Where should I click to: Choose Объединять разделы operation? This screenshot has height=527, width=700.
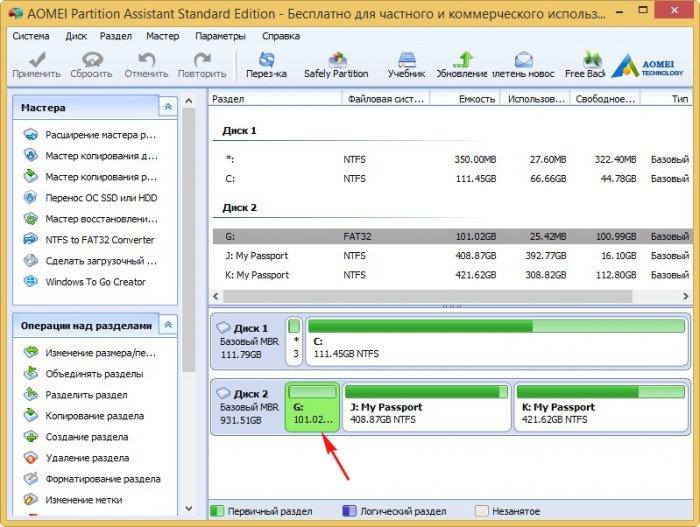coord(94,374)
